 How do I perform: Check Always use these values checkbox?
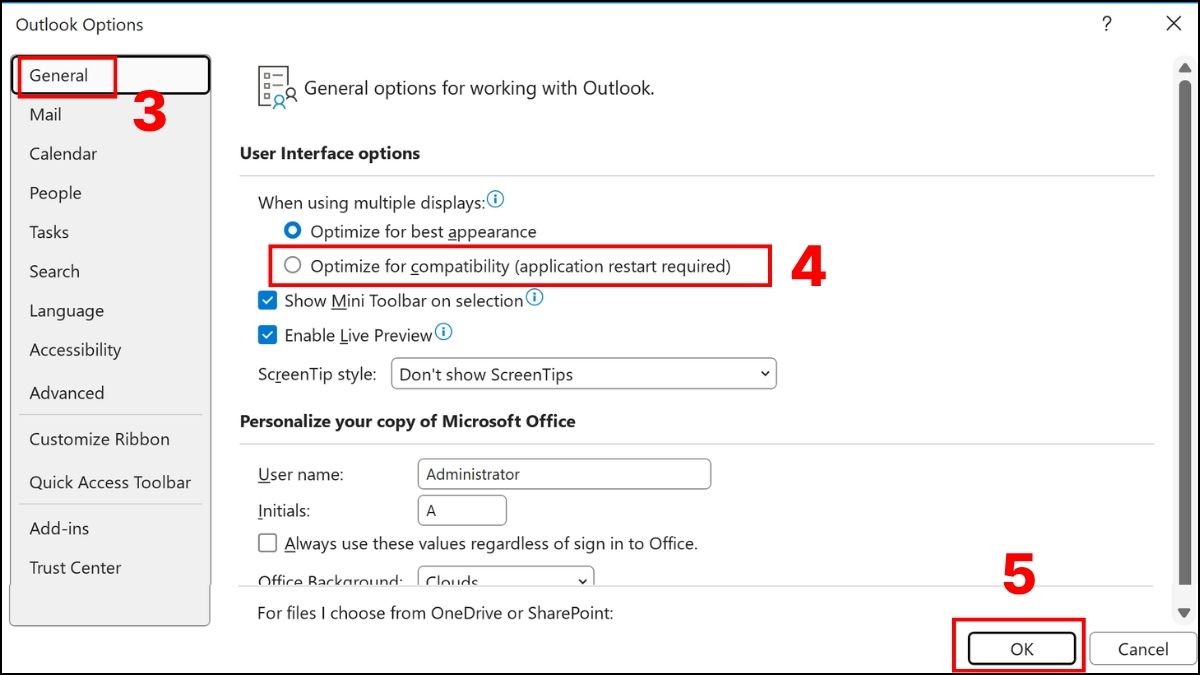coord(268,544)
